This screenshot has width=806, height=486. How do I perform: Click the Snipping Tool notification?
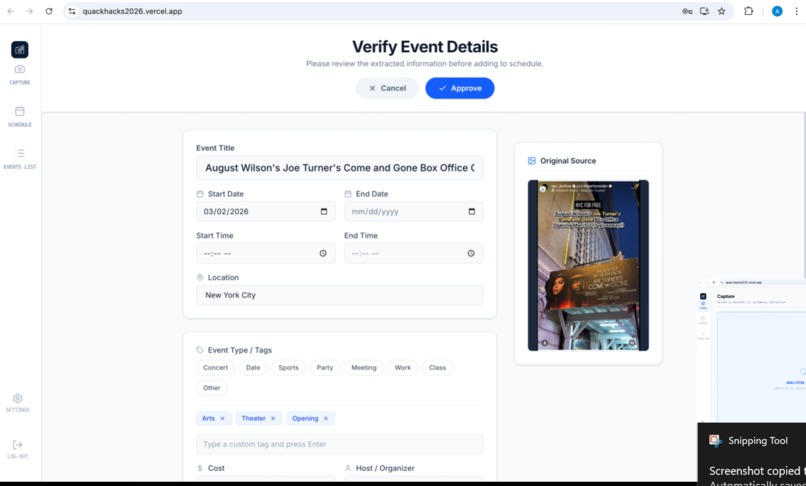(752, 454)
